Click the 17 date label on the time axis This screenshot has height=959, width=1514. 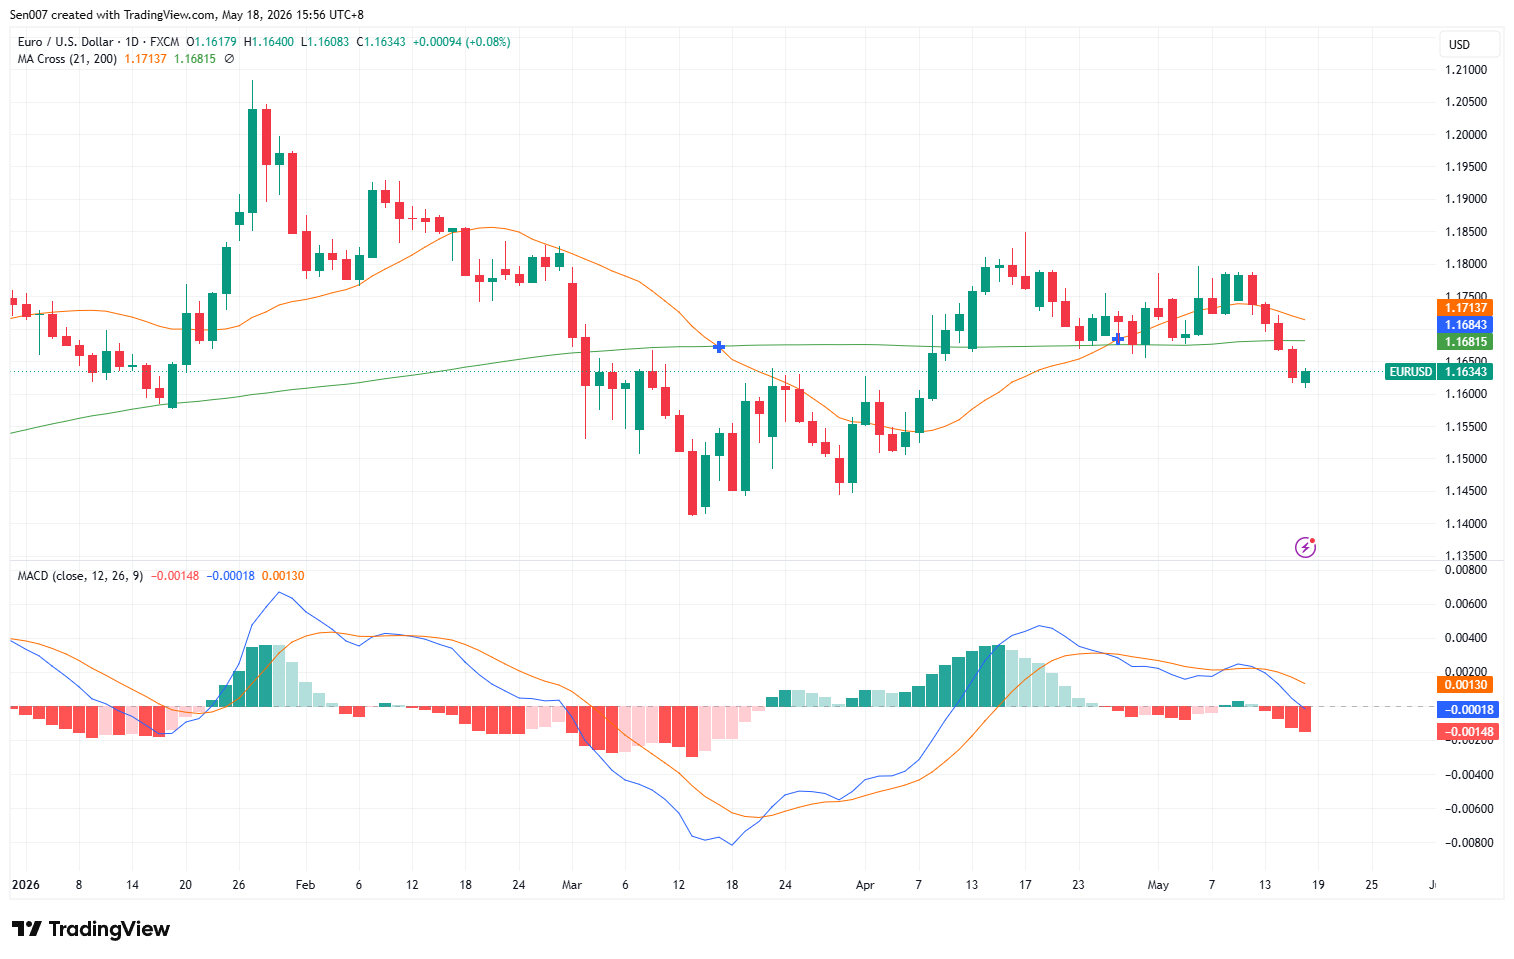coord(1025,885)
